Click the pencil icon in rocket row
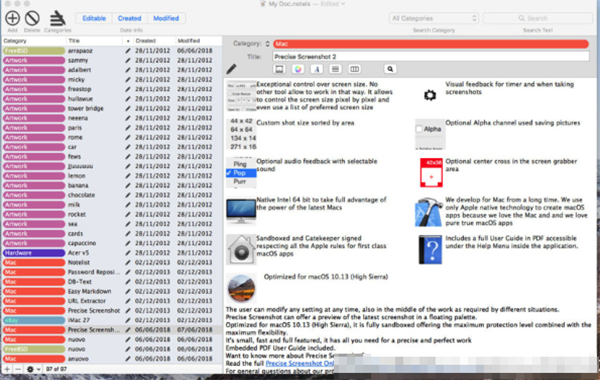 pos(128,214)
